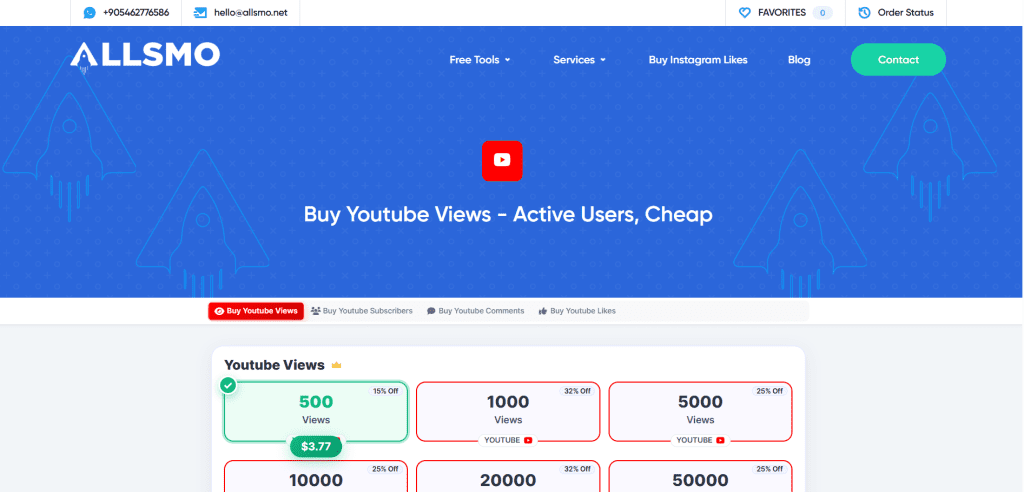This screenshot has height=492, width=1024.
Task: Switch to the Buy Youtube Likes tab
Action: point(577,311)
